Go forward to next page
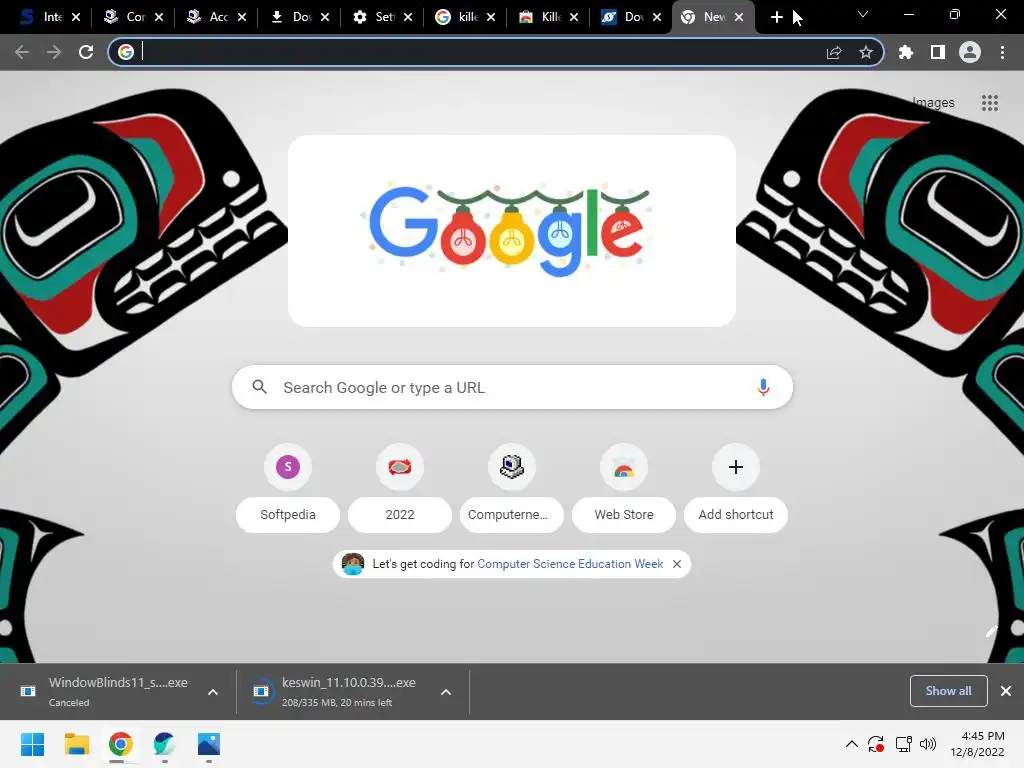Viewport: 1024px width, 768px height. click(54, 52)
